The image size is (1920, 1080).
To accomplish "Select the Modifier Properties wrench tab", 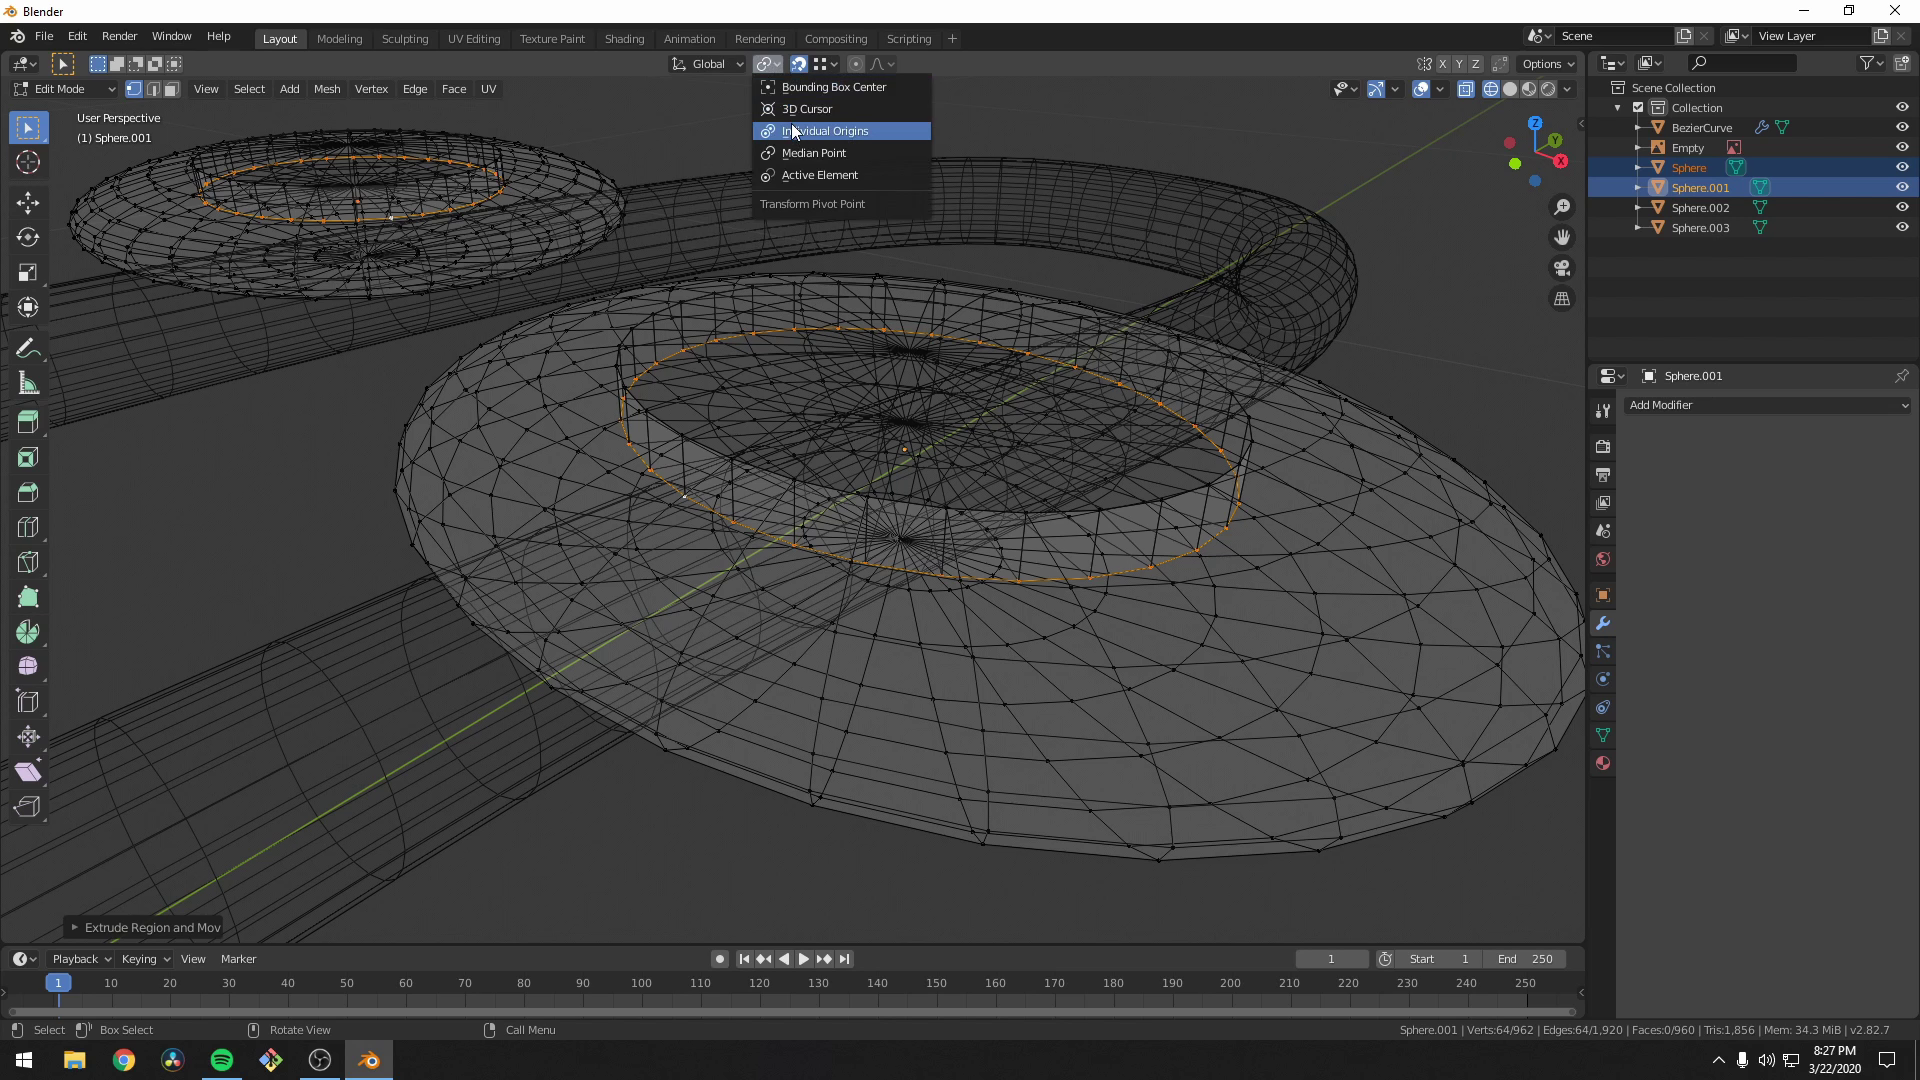I will 1603,623.
